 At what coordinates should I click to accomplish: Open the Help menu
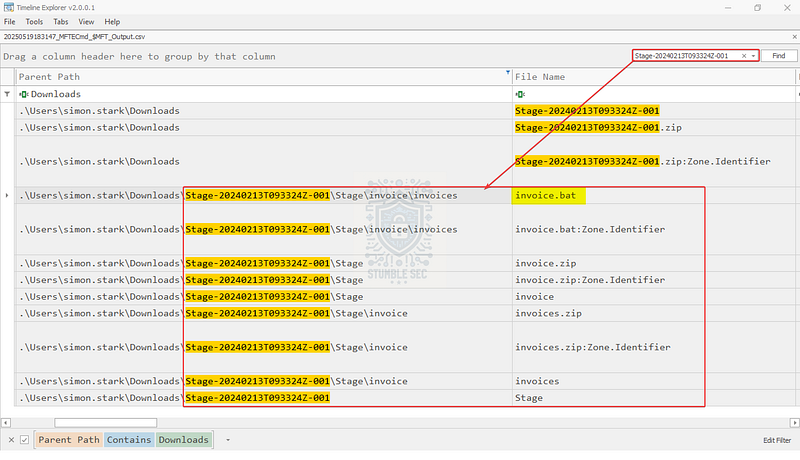click(112, 22)
